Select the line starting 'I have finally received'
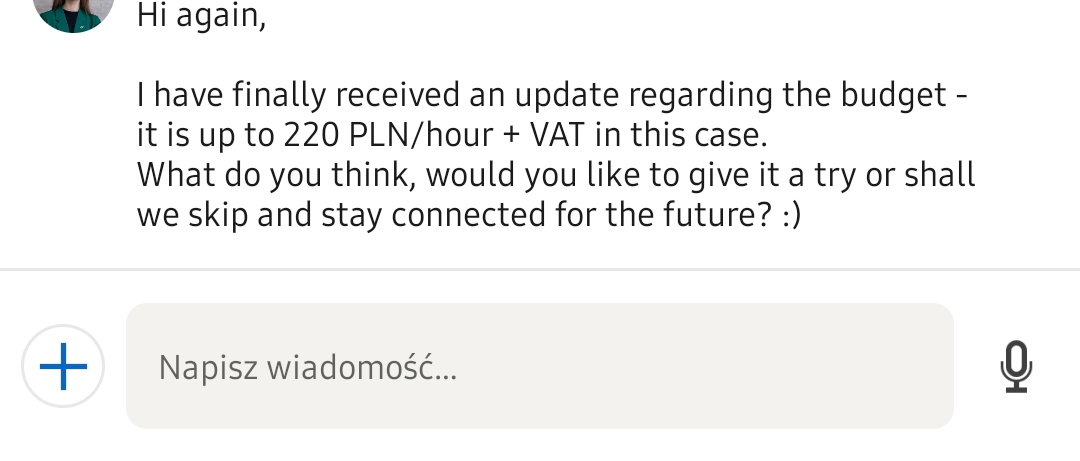This screenshot has height=461, width=1080. tap(552, 95)
